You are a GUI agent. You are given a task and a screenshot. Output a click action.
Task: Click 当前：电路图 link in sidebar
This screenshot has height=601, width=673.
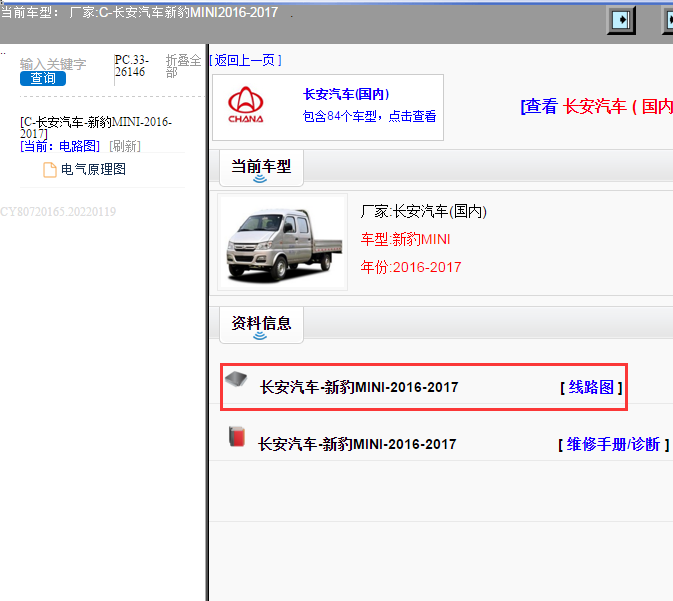click(x=60, y=146)
